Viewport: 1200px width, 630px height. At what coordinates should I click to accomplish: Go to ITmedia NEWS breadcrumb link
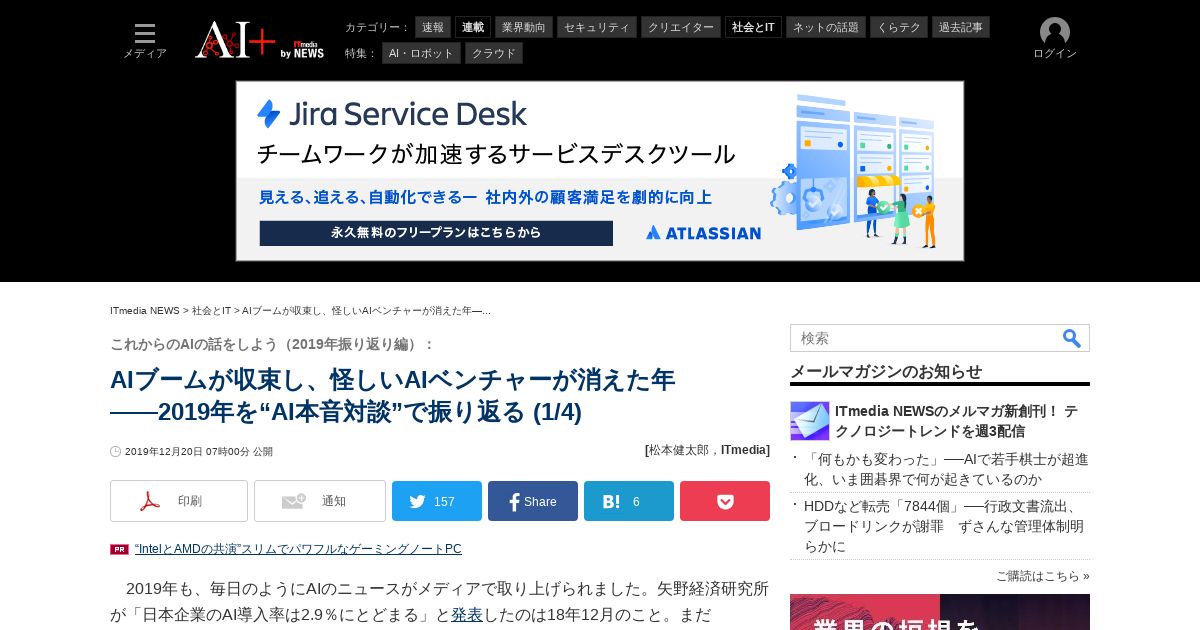[145, 311]
